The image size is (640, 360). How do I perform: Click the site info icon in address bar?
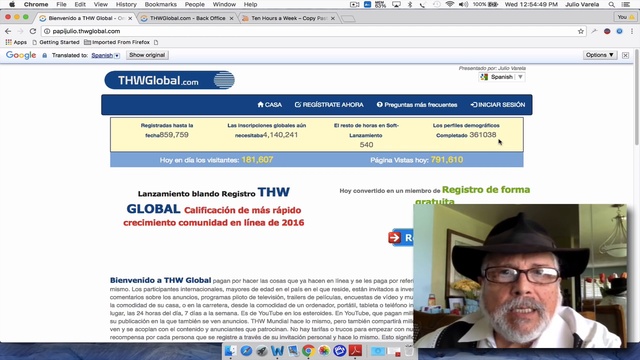click(x=47, y=31)
